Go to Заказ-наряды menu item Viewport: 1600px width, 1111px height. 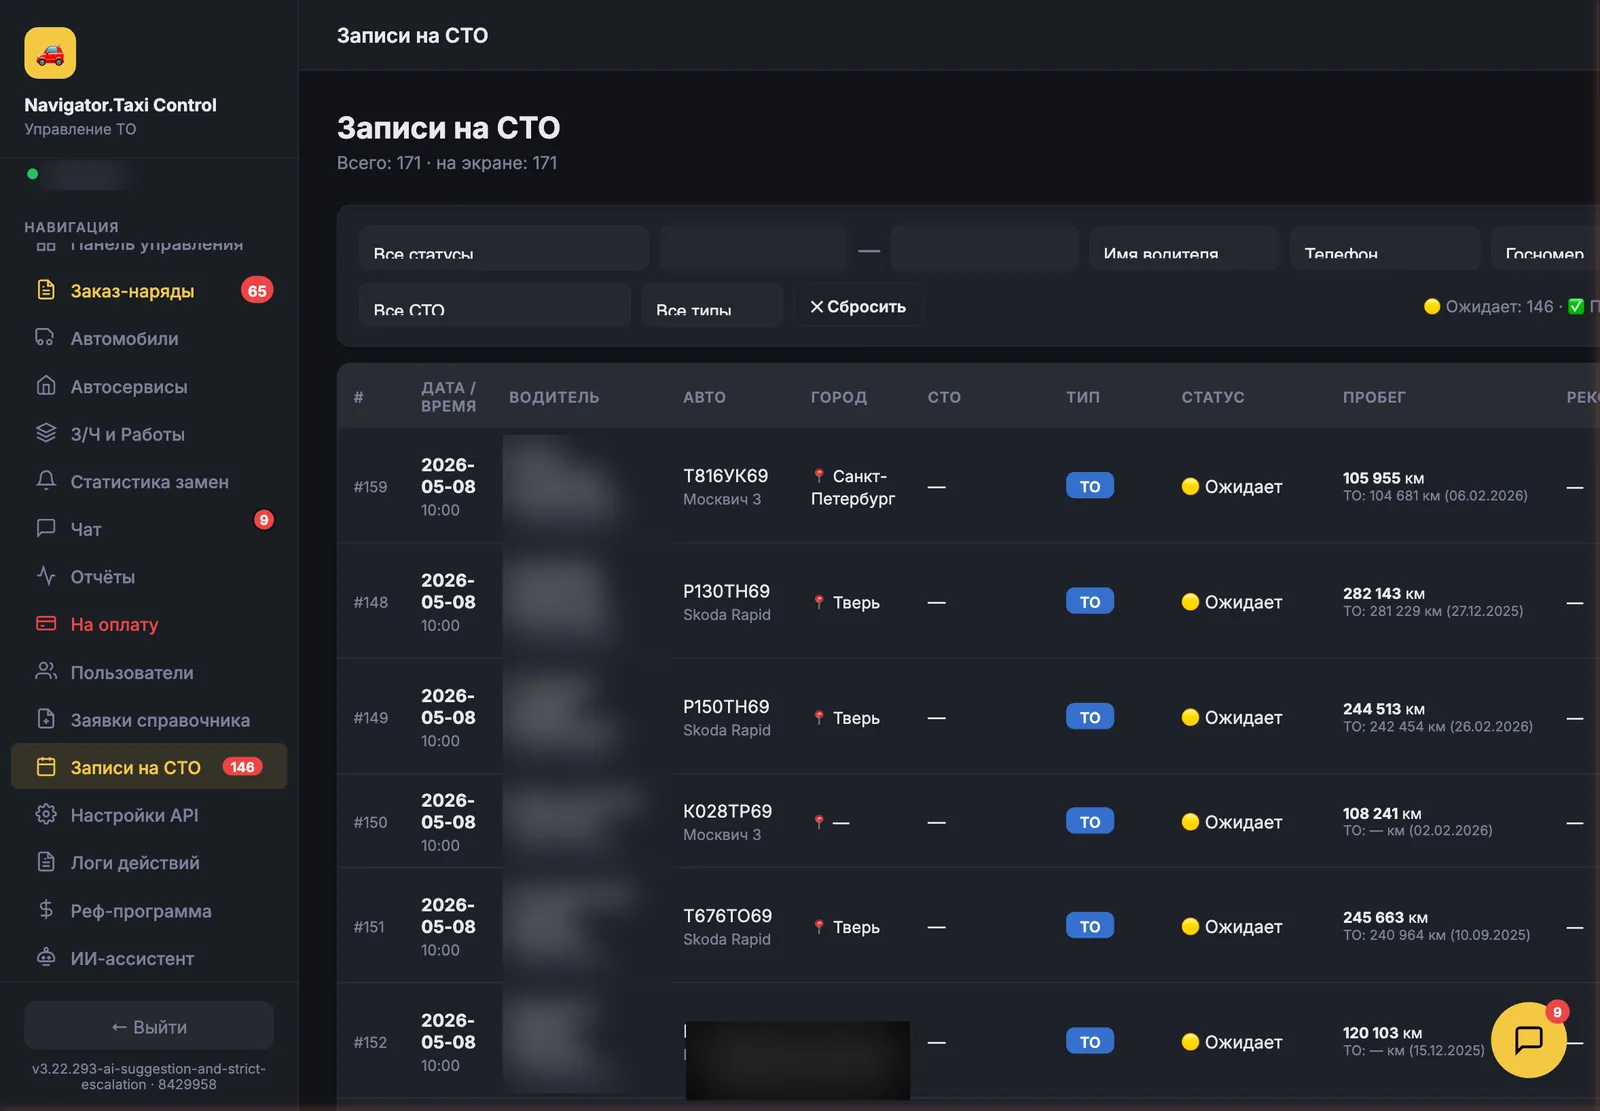point(149,290)
